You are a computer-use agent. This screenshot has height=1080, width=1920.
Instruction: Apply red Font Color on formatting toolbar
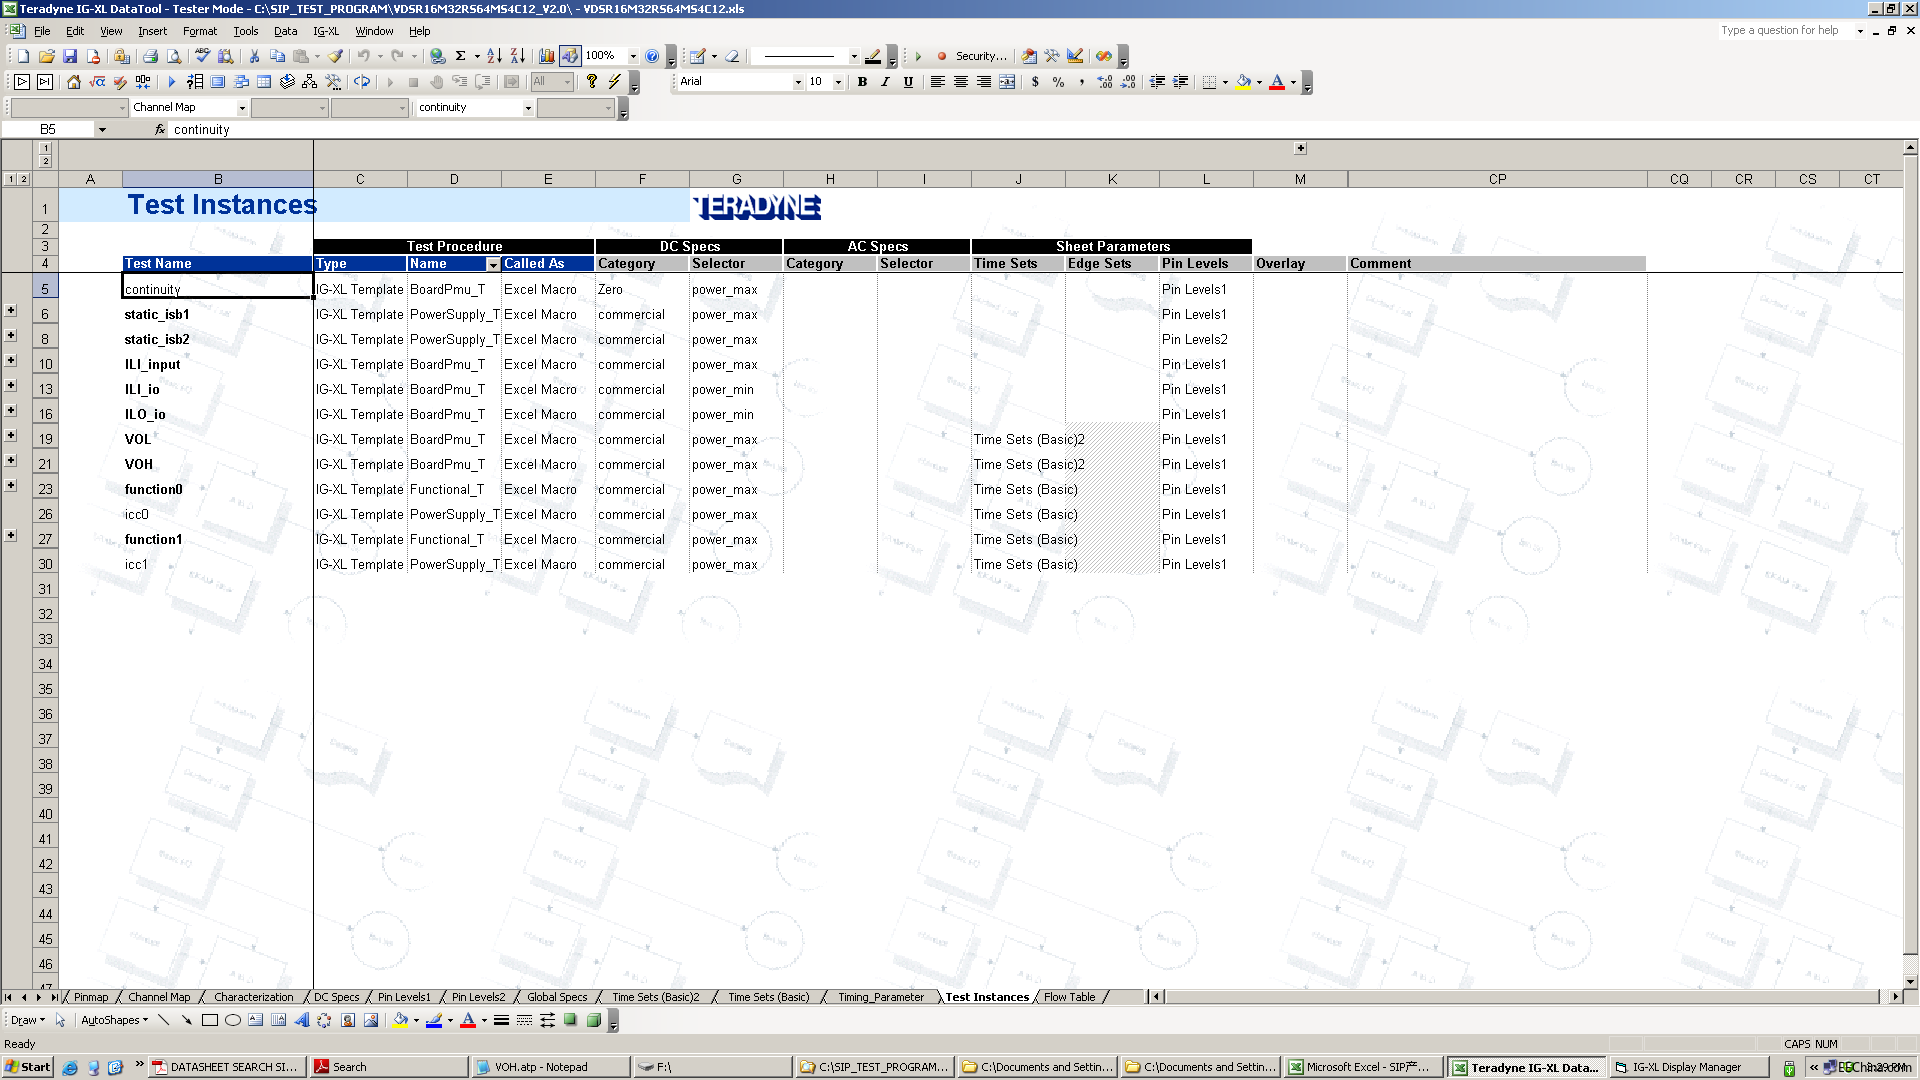tap(1277, 82)
